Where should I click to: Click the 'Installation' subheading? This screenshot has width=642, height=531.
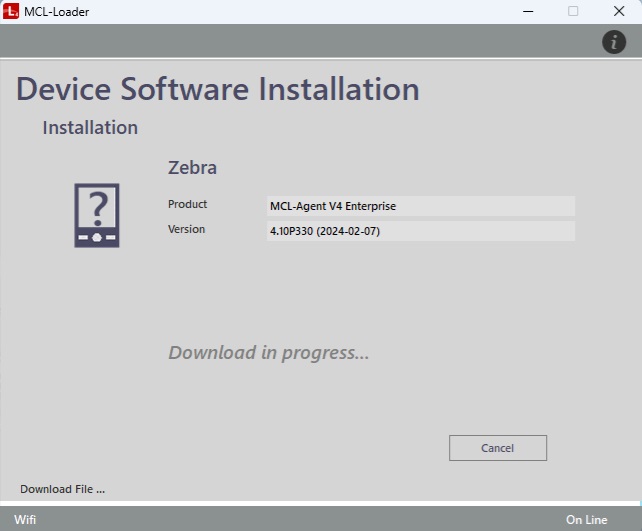[90, 127]
